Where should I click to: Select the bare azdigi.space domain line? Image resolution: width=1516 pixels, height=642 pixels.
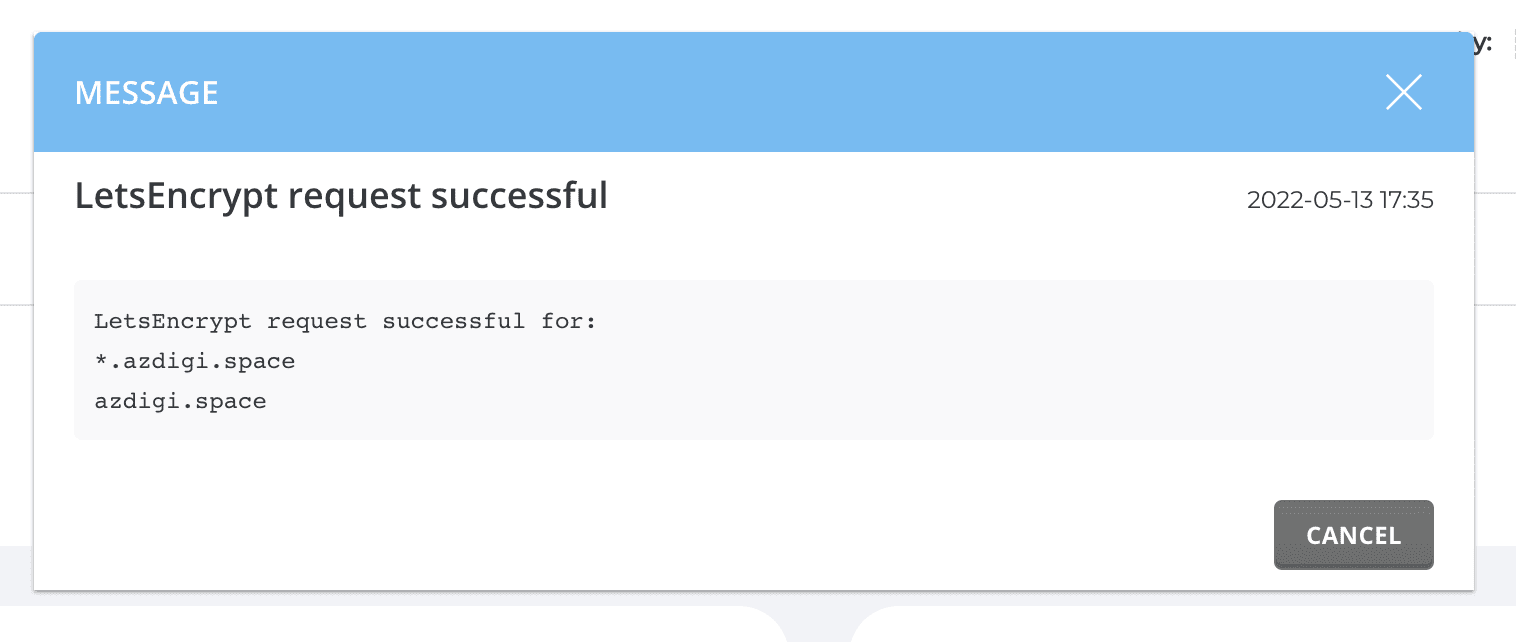[x=180, y=402]
